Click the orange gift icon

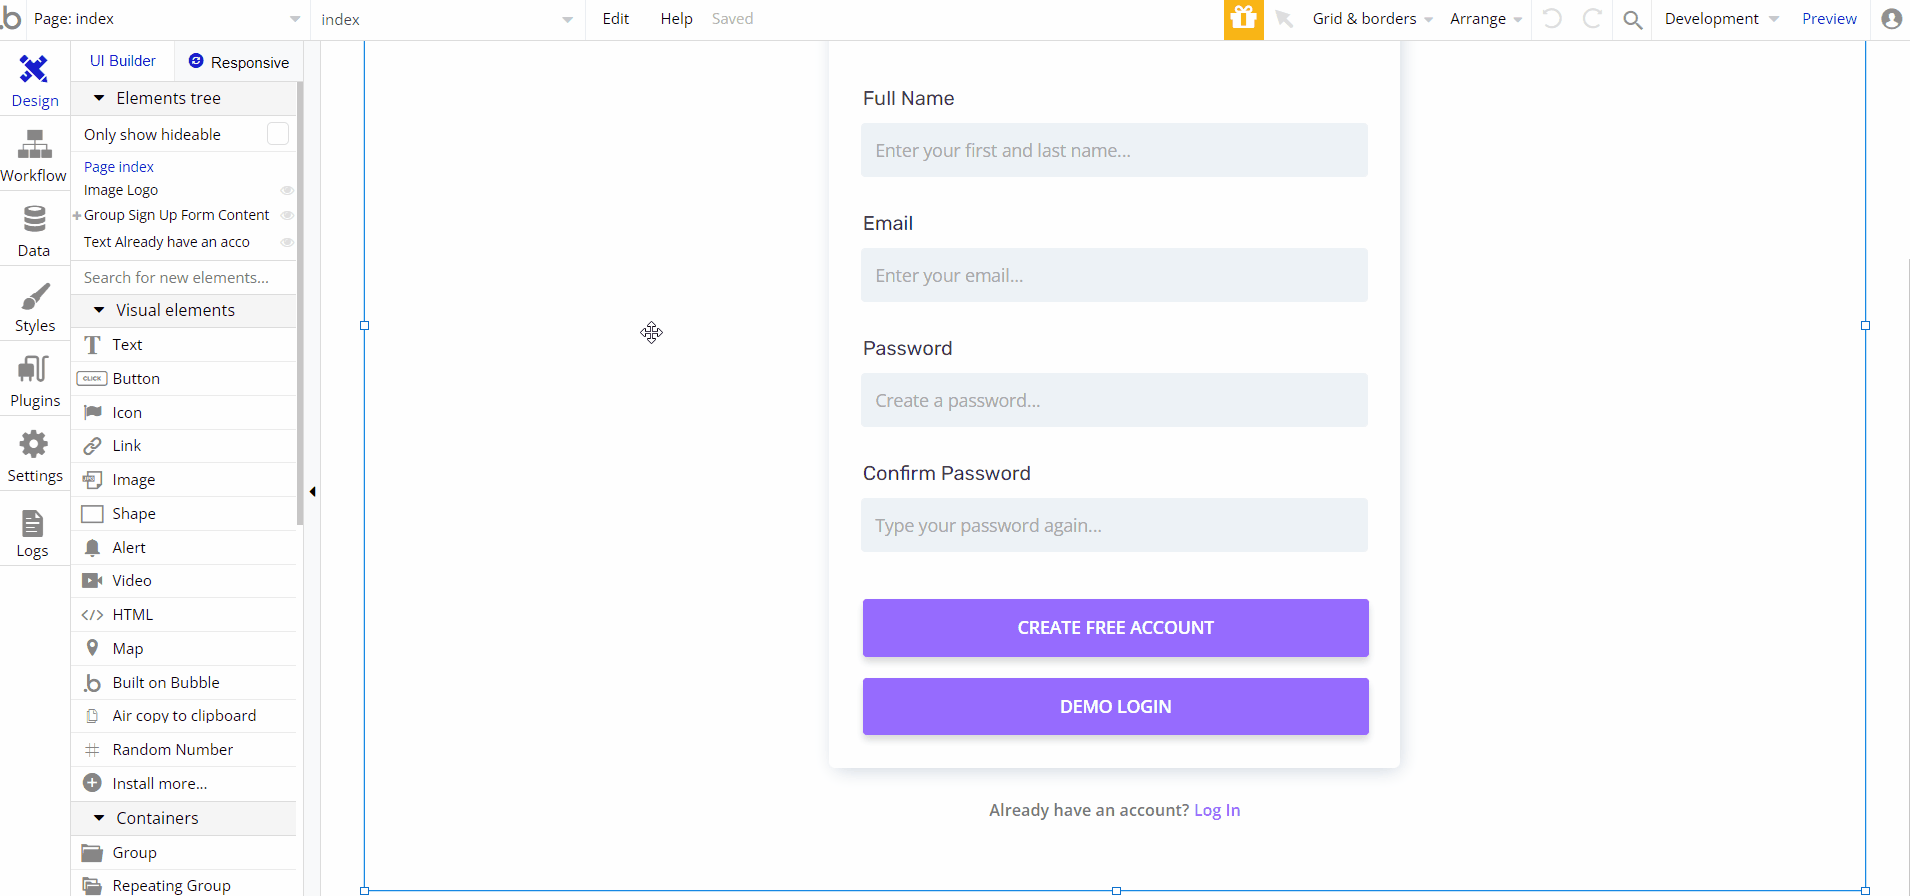1243,19
